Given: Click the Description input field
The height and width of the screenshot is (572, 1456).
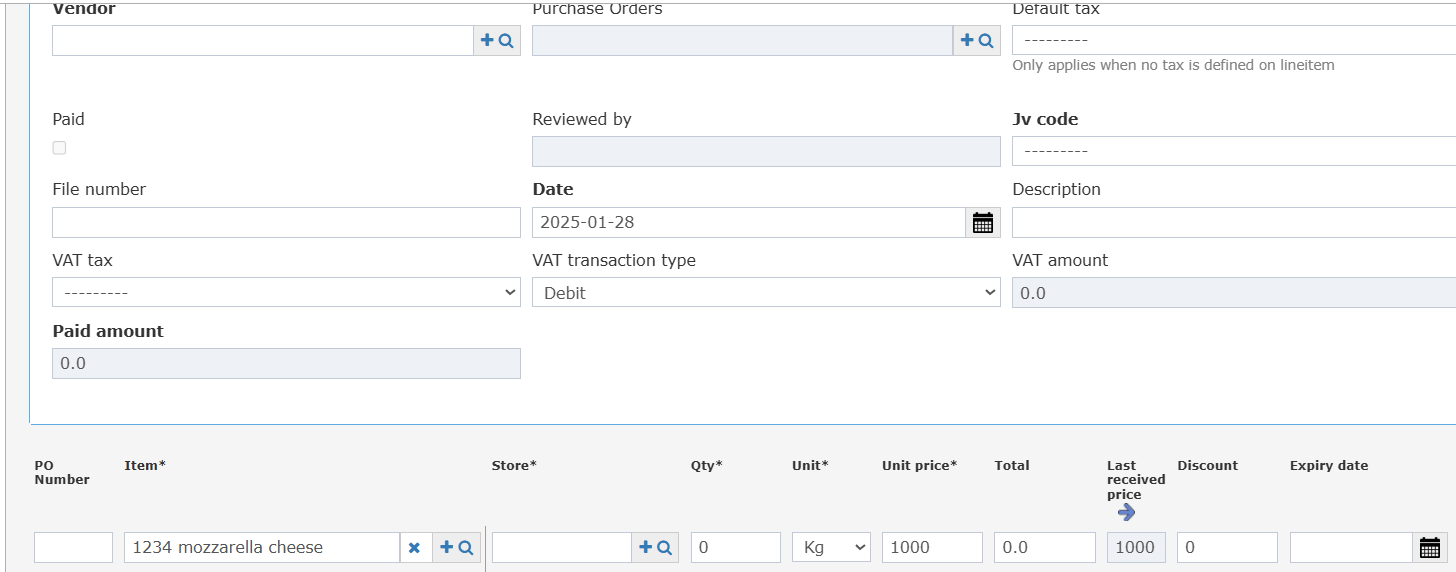Looking at the screenshot, I should 1234,223.
